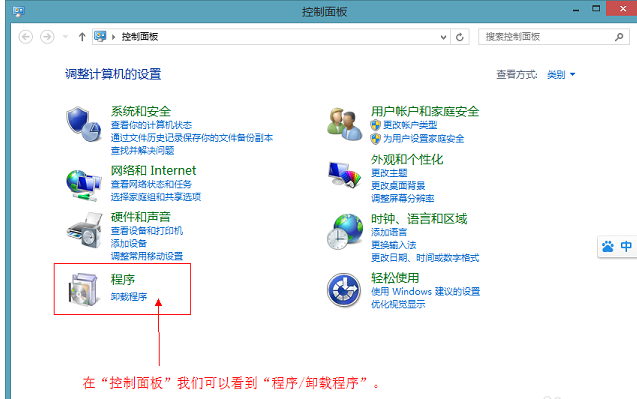Open the 硬件和声音 printer icon
Viewport: 637px width, 399px height.
(84, 230)
